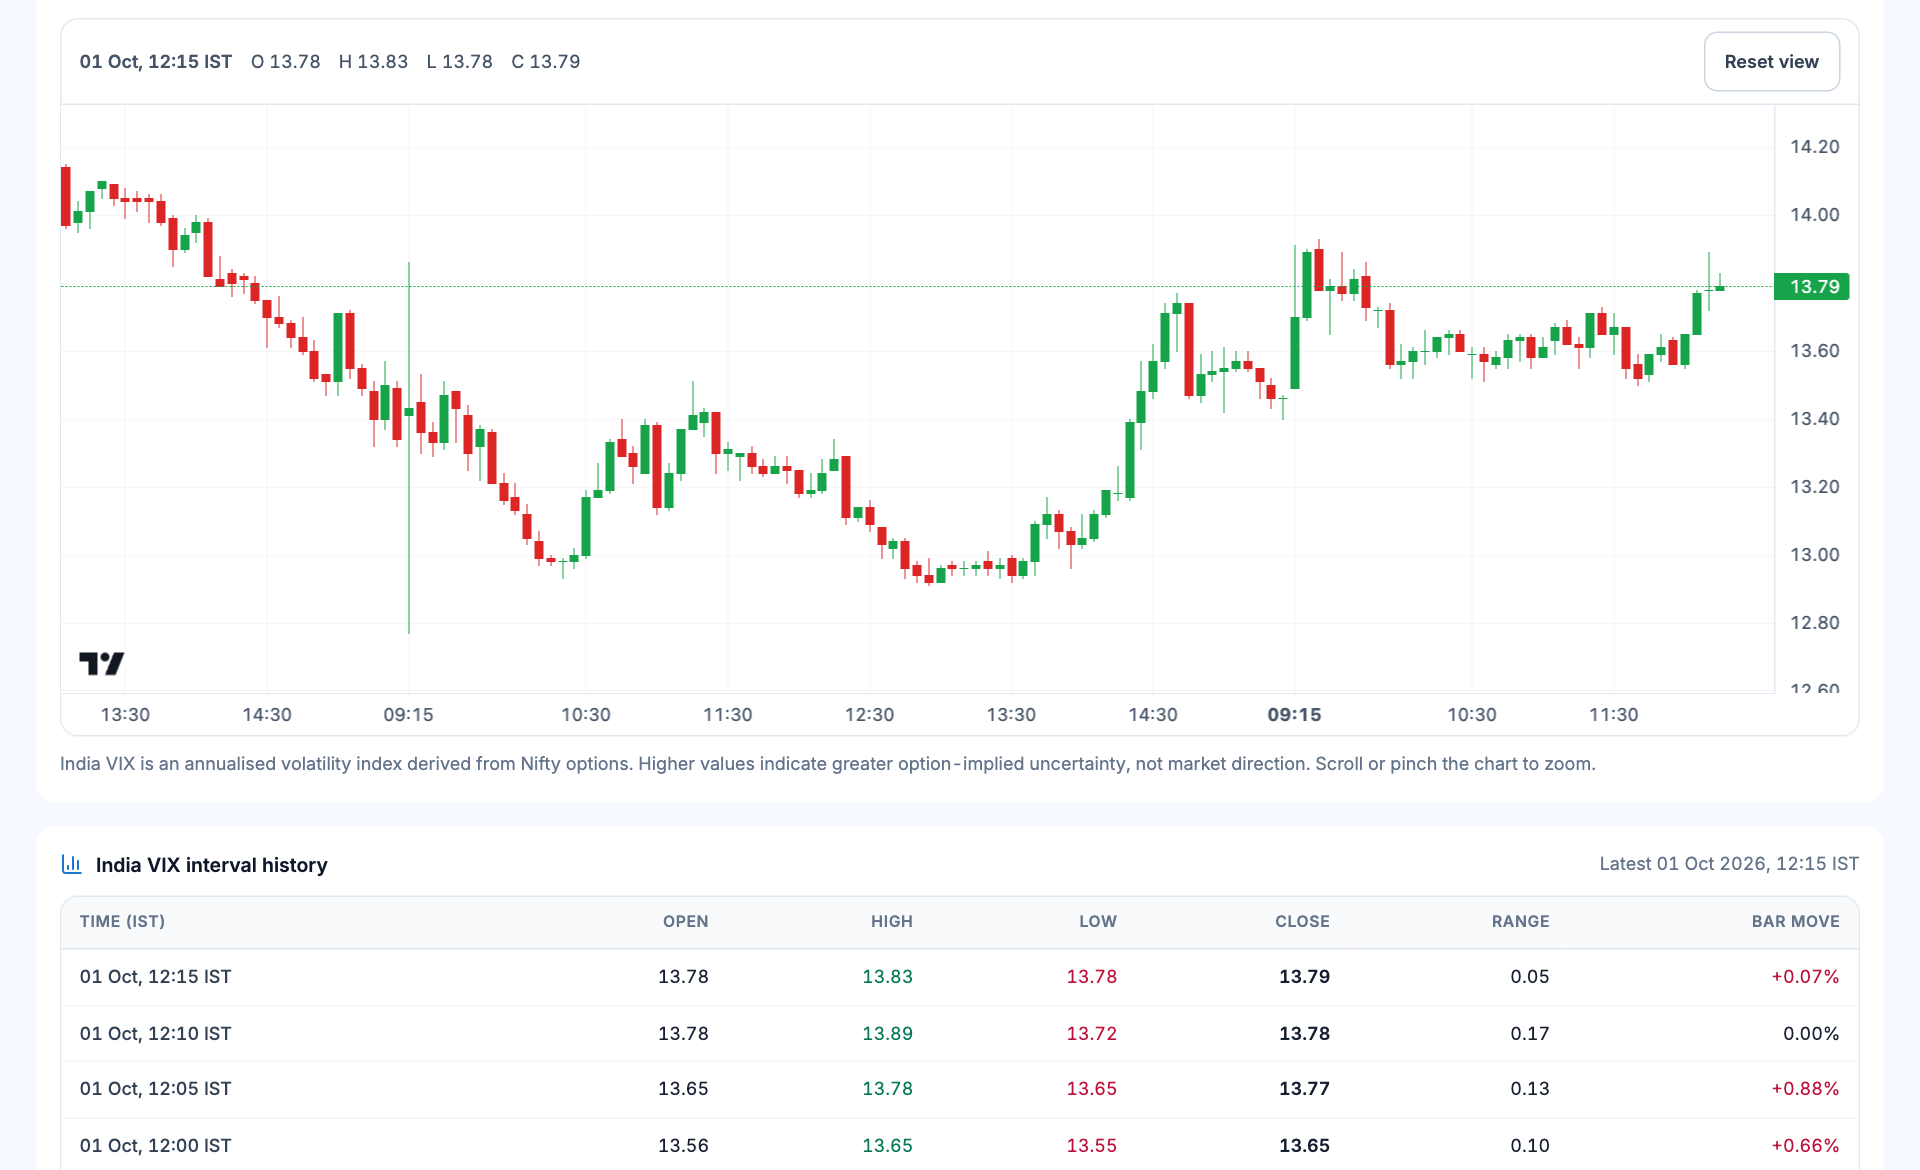The width and height of the screenshot is (1920, 1170).
Task: Click the last 11:30 time axis label
Action: pyautogui.click(x=1614, y=715)
